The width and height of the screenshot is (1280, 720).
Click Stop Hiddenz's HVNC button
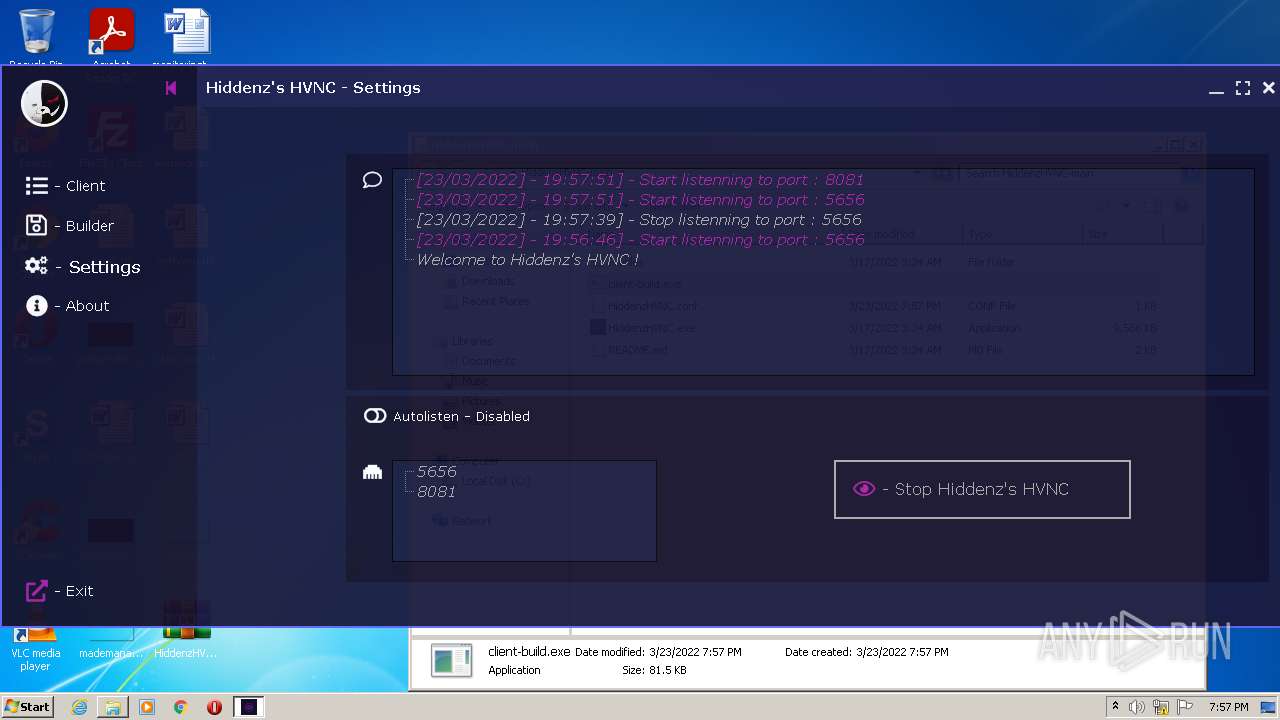pos(982,489)
